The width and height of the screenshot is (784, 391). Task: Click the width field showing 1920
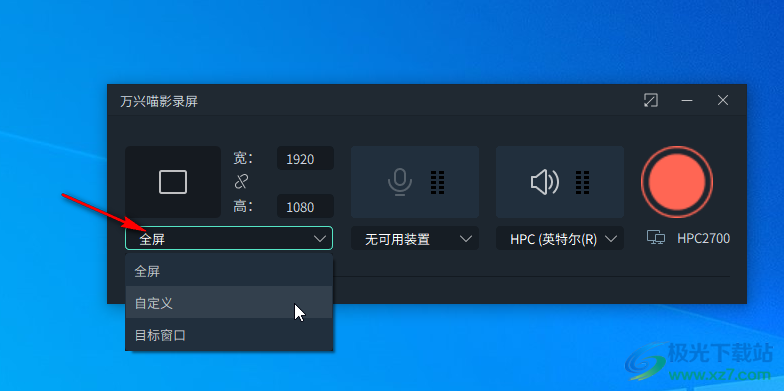[305, 158]
